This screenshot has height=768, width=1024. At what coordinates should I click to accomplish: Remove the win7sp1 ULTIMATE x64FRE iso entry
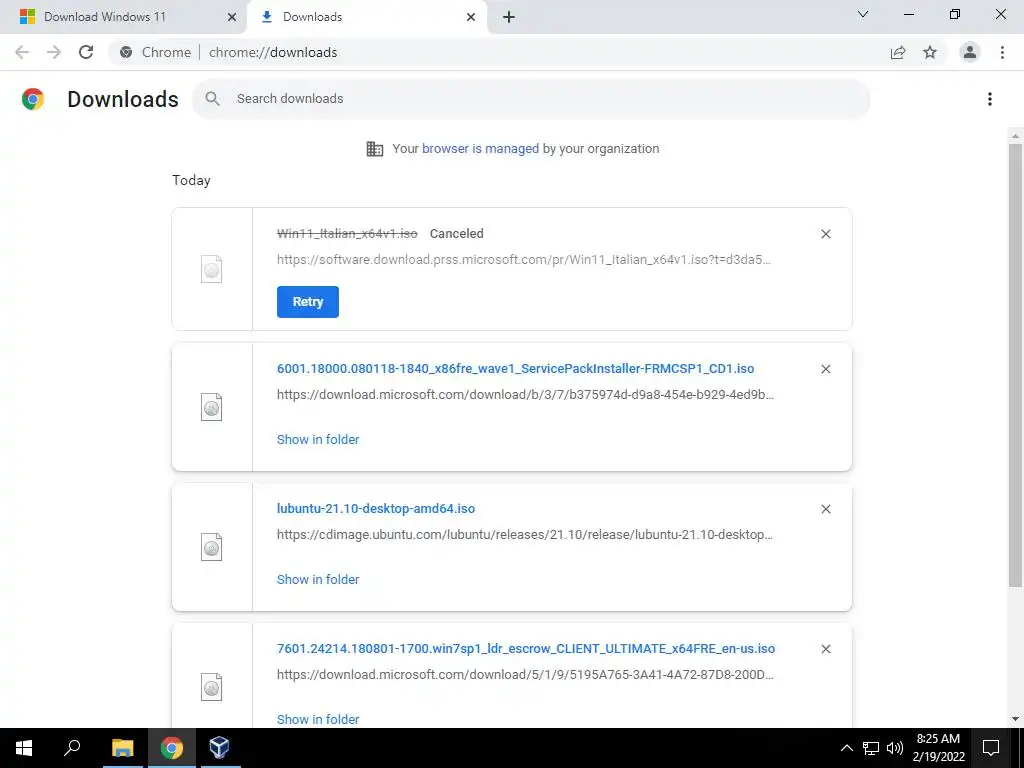click(x=825, y=648)
